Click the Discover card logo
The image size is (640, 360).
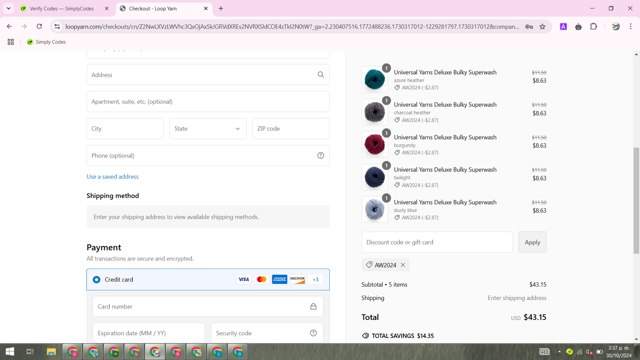298,280
